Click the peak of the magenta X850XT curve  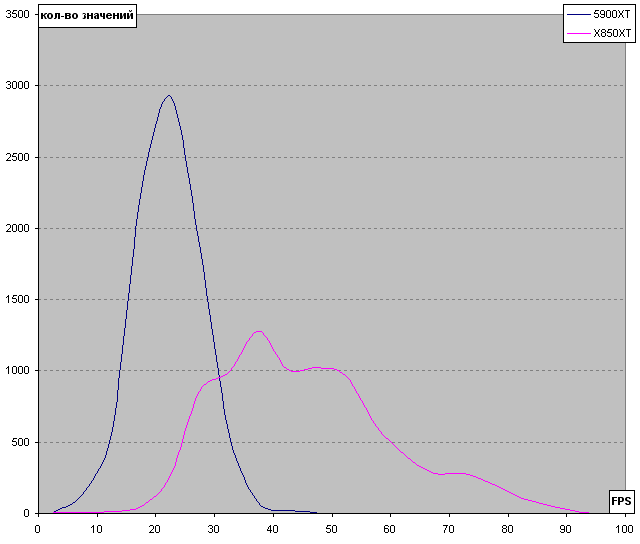[x=258, y=331]
